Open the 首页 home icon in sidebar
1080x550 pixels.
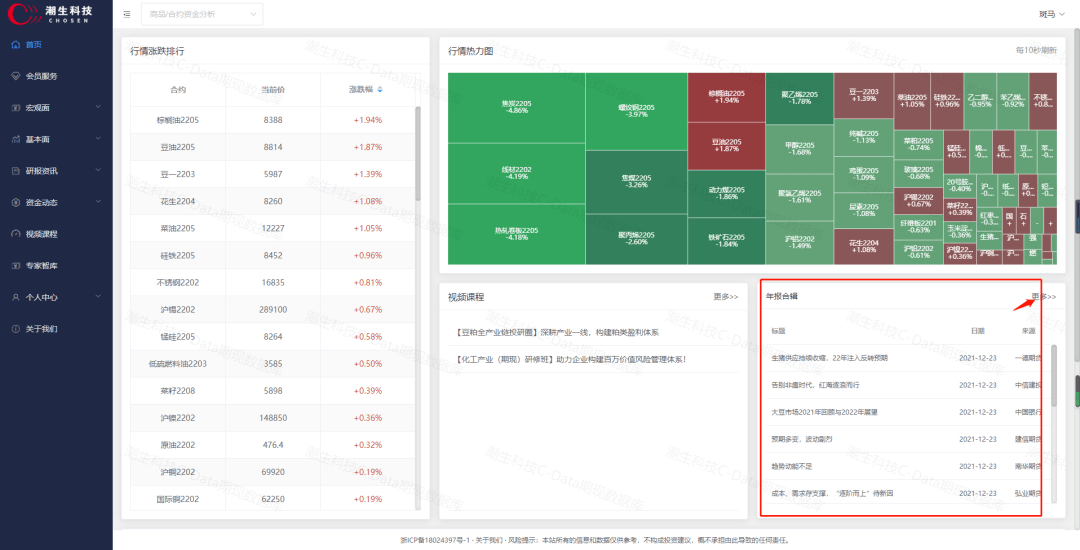click(16, 45)
